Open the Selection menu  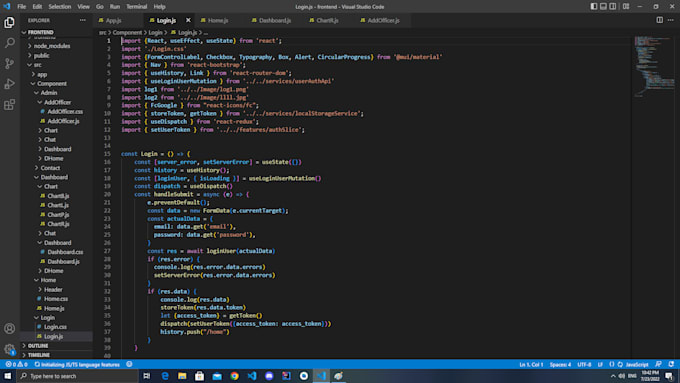tap(60, 7)
